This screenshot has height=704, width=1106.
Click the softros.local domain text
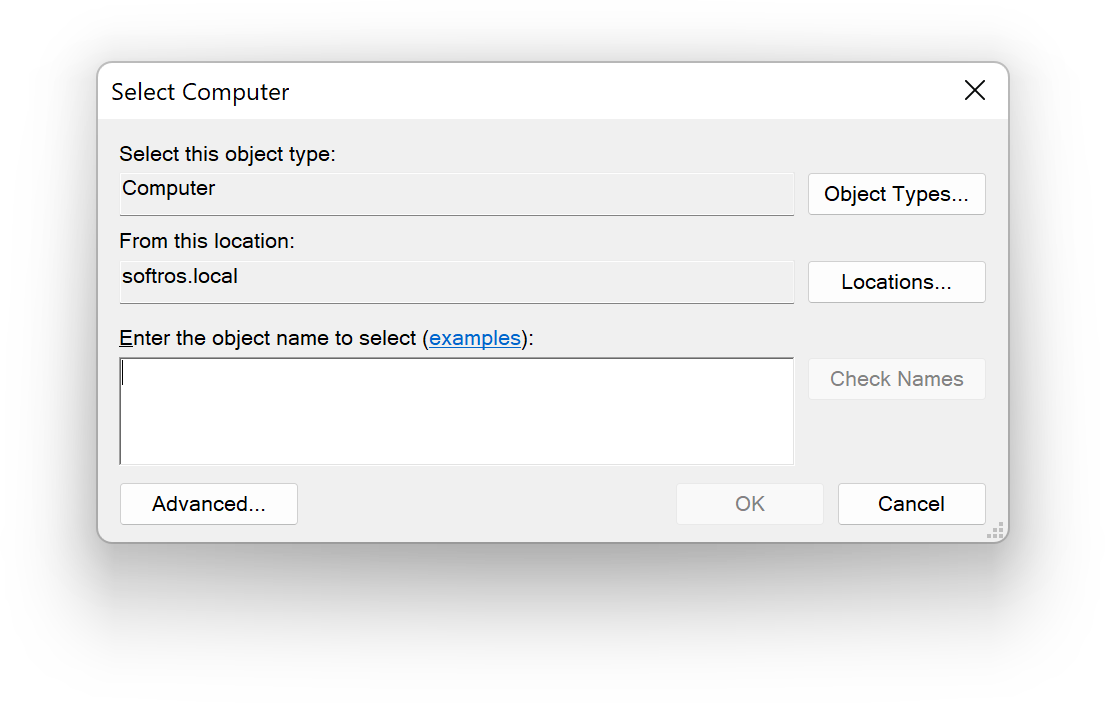click(179, 276)
